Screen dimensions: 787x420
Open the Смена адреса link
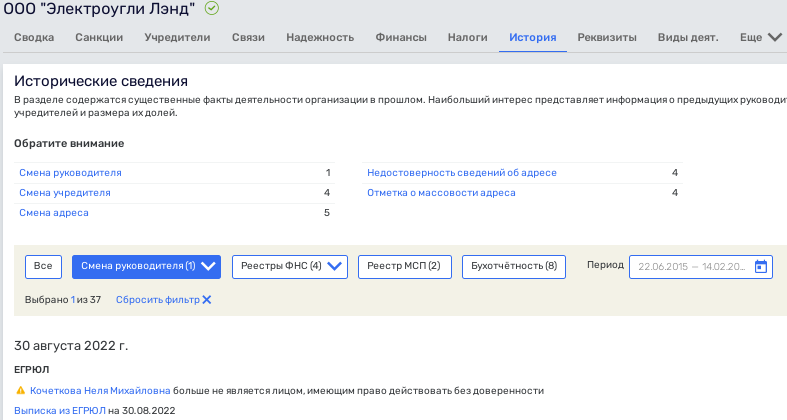54,213
